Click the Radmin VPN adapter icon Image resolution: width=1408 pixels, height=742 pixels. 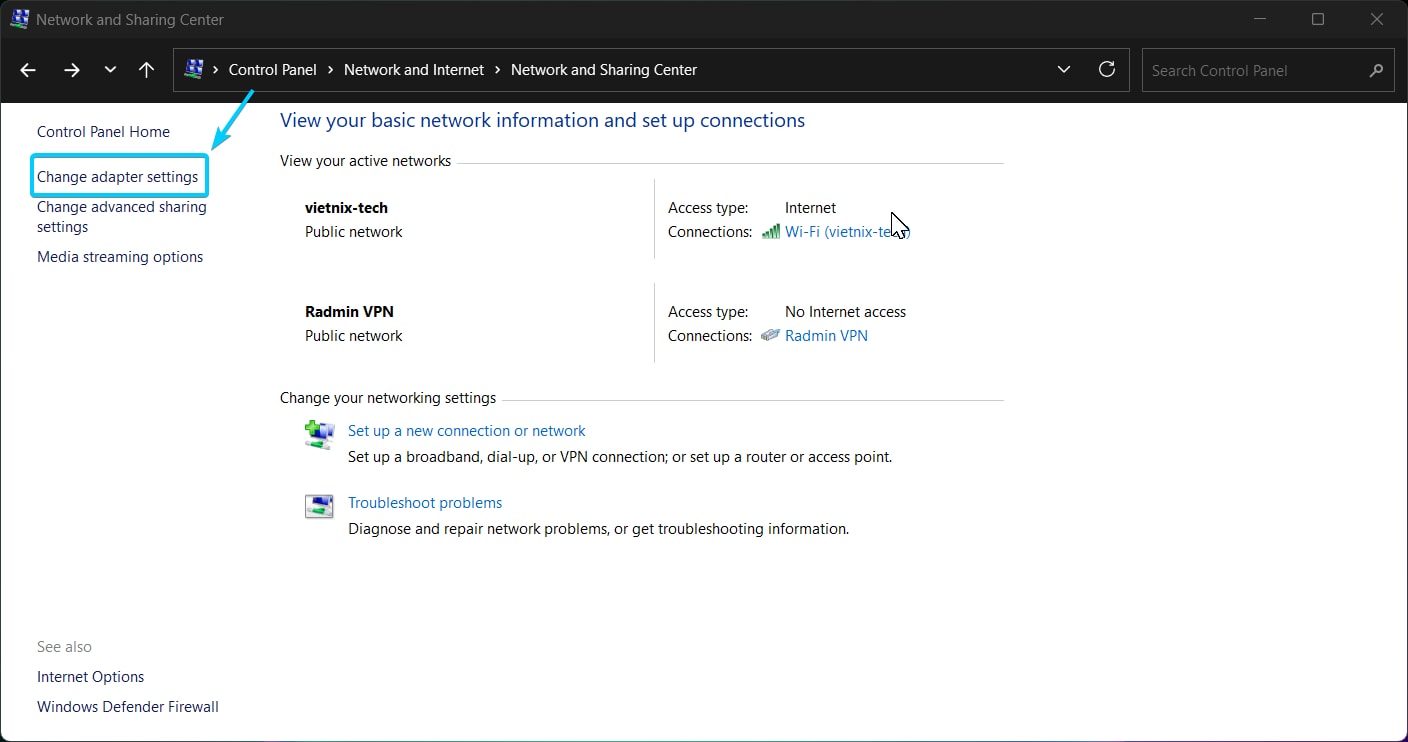point(770,336)
